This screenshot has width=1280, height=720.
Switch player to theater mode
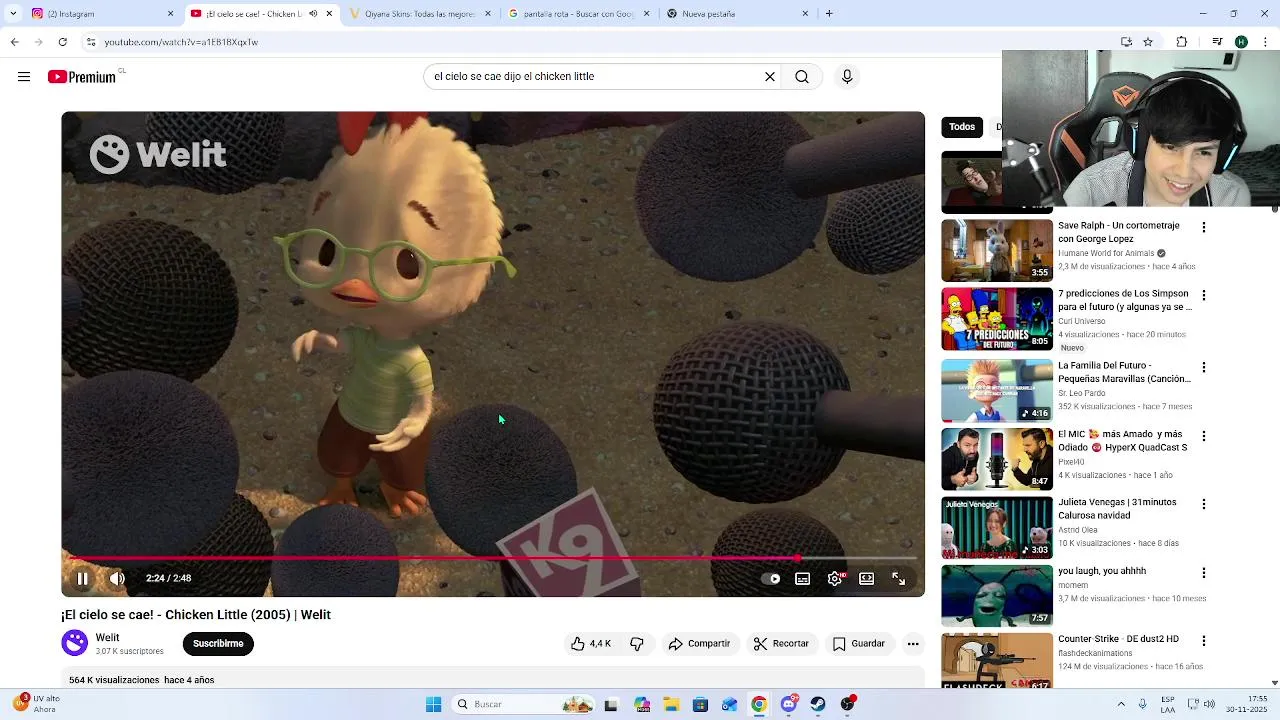point(867,578)
